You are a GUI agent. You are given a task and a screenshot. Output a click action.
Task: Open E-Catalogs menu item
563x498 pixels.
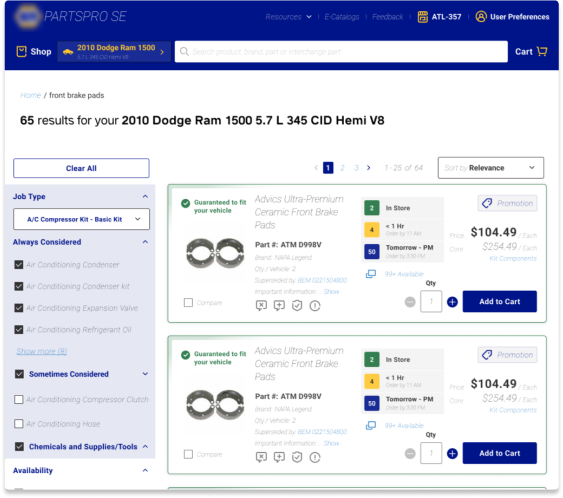click(341, 17)
